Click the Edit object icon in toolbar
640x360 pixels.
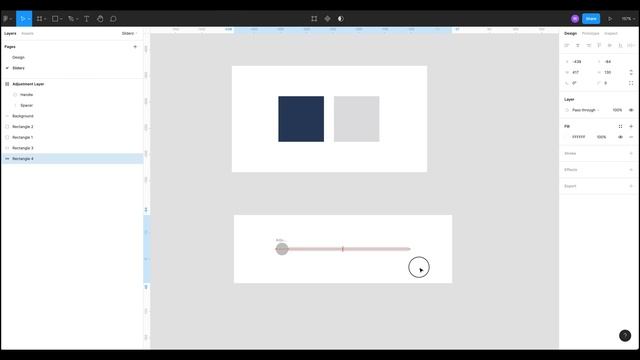click(x=314, y=19)
